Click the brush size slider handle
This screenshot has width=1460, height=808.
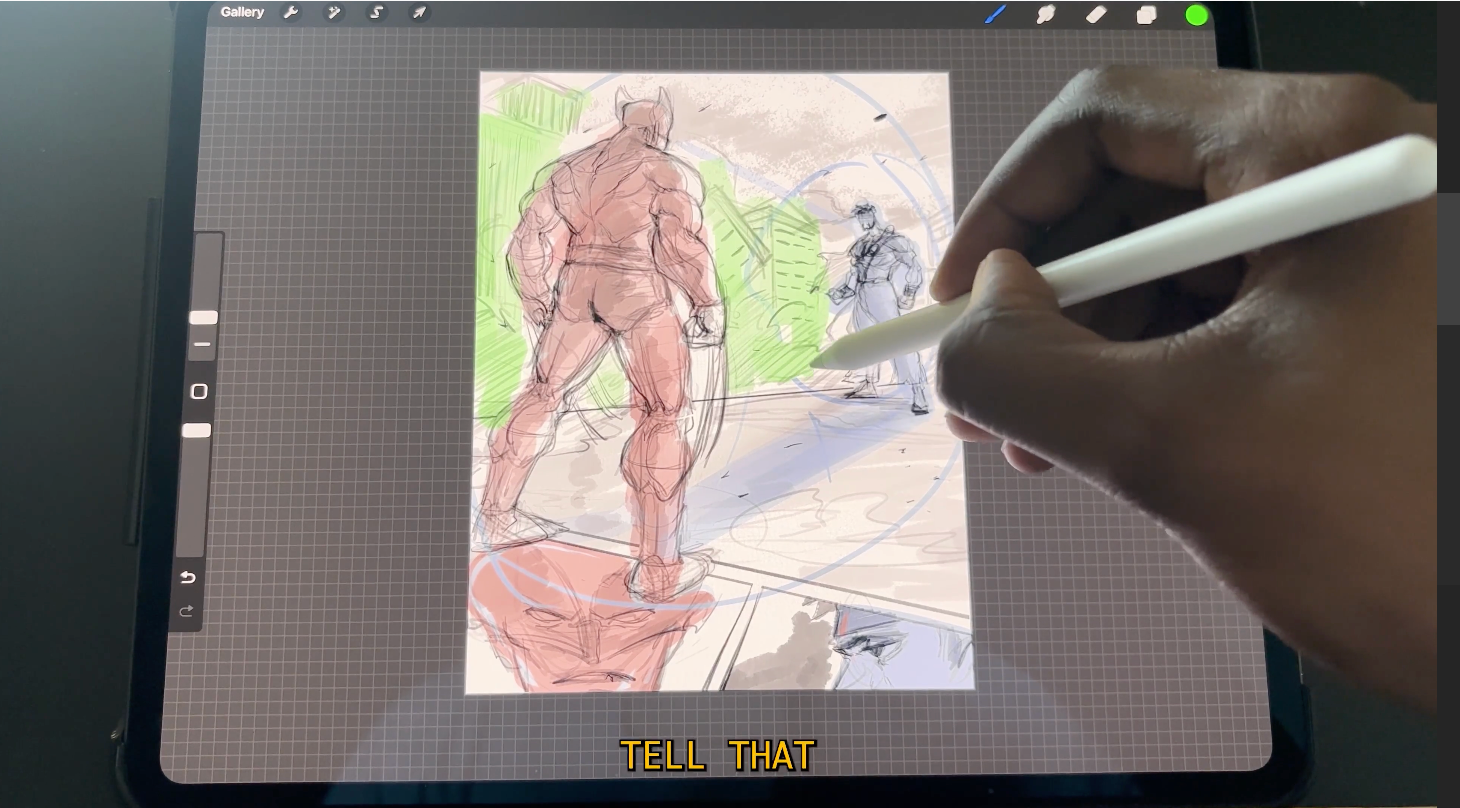[x=203, y=317]
